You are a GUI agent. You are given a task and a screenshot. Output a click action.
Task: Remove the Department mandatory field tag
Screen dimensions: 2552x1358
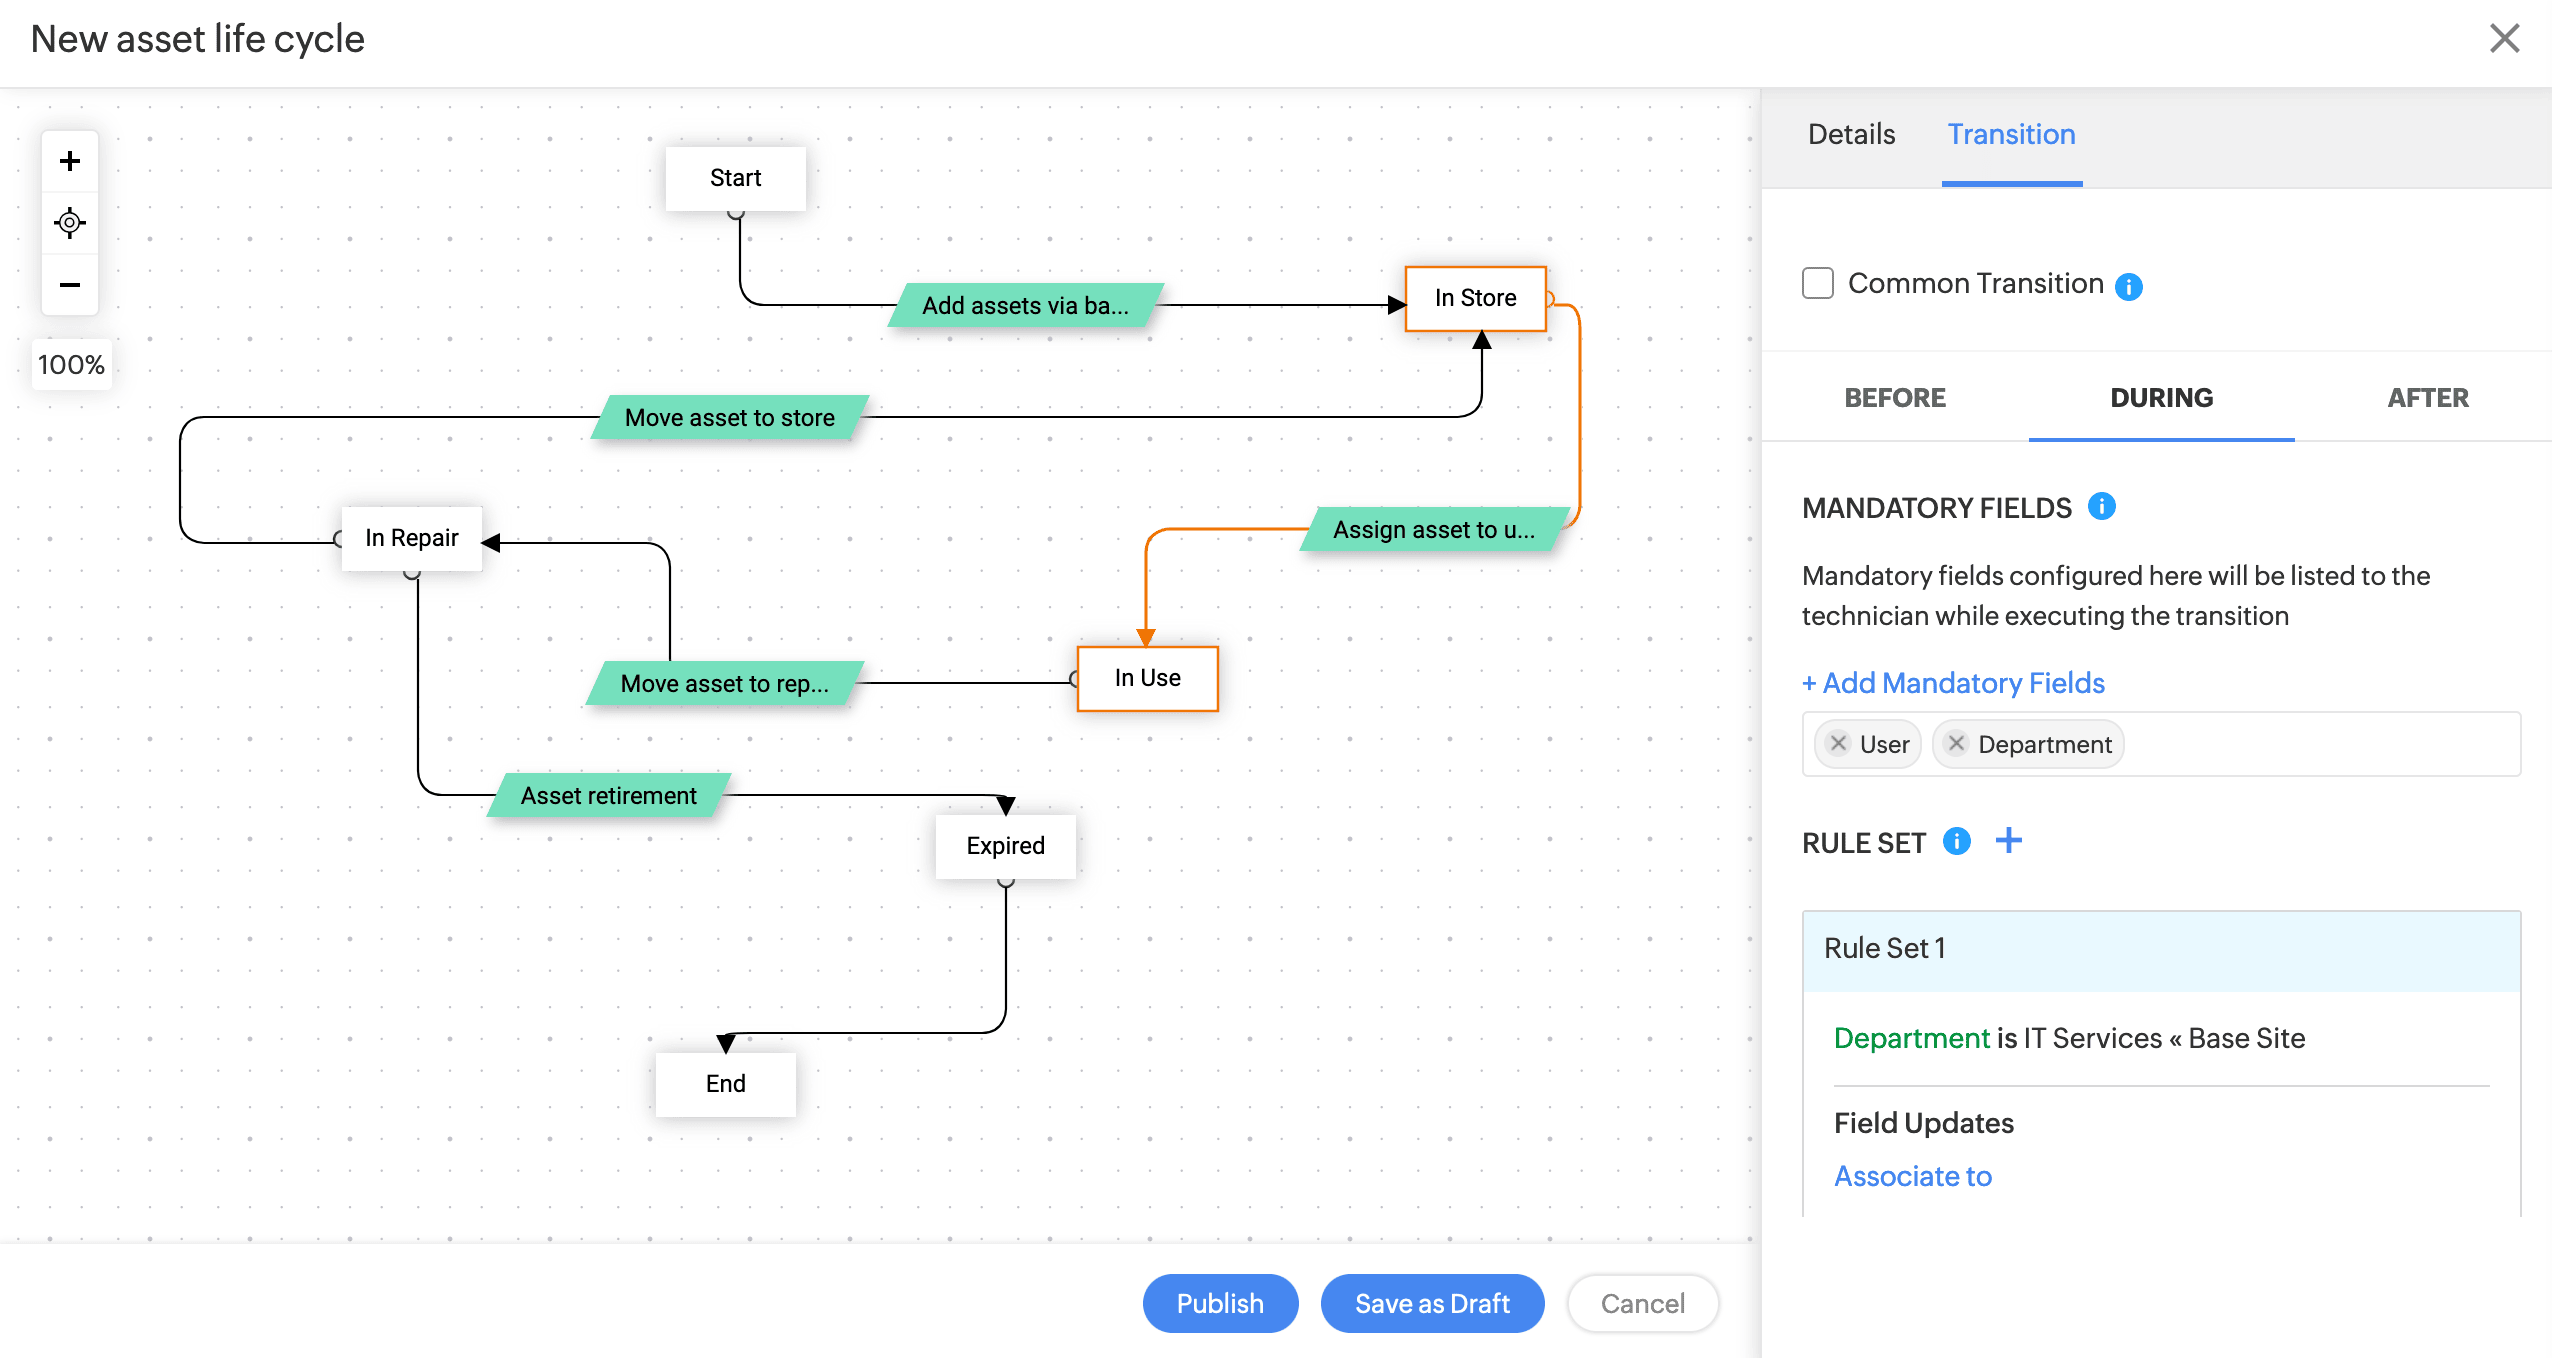pyautogui.click(x=1957, y=743)
